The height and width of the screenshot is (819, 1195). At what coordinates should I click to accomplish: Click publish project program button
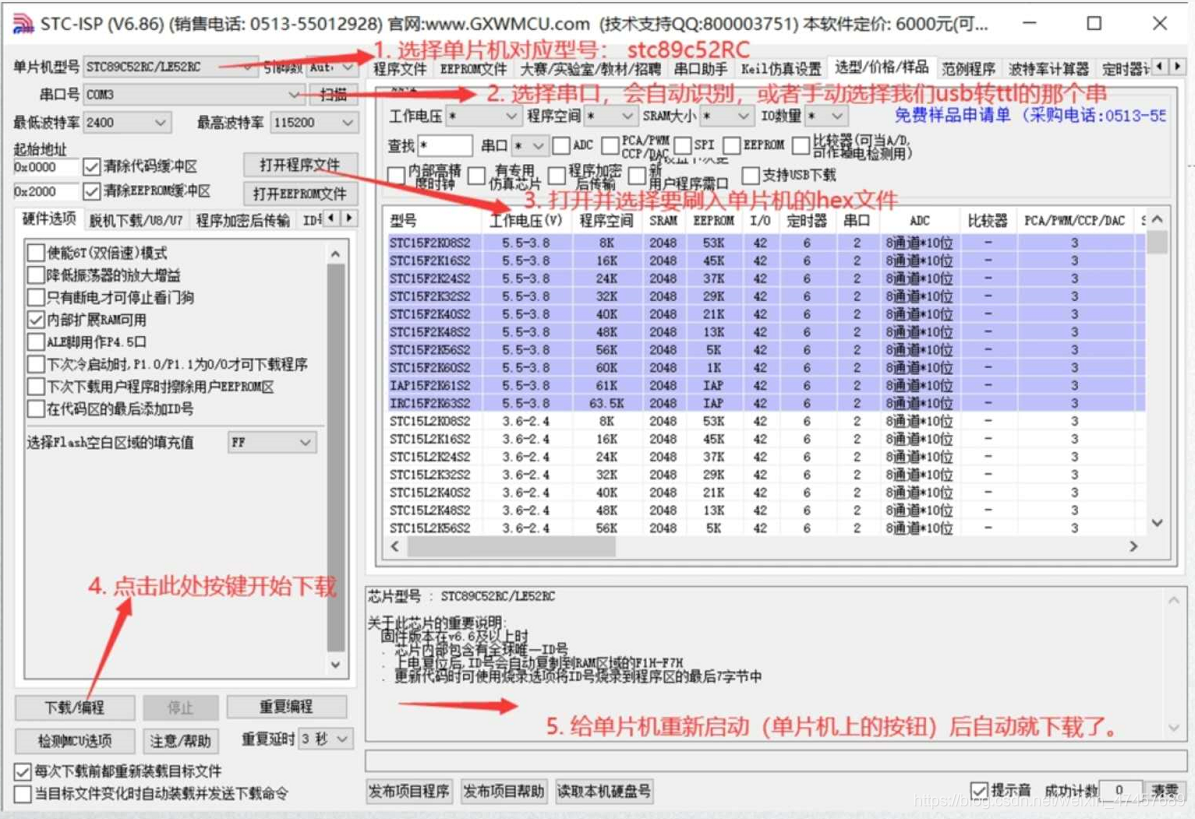click(x=409, y=792)
